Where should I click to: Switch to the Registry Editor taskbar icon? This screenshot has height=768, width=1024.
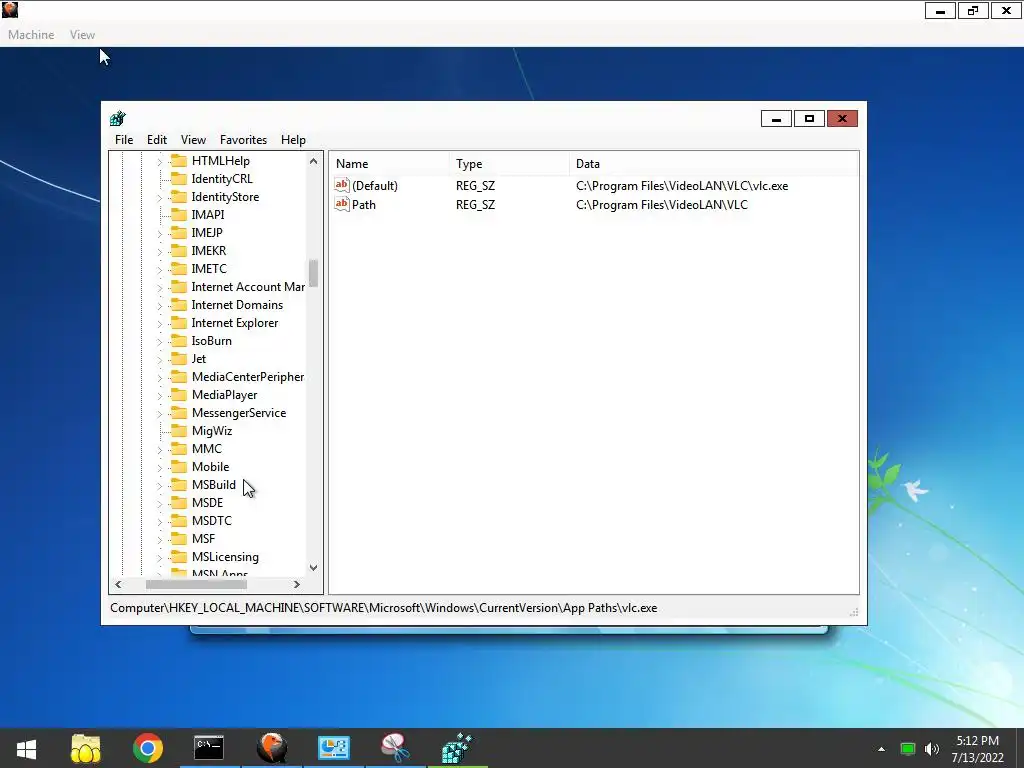coord(457,748)
